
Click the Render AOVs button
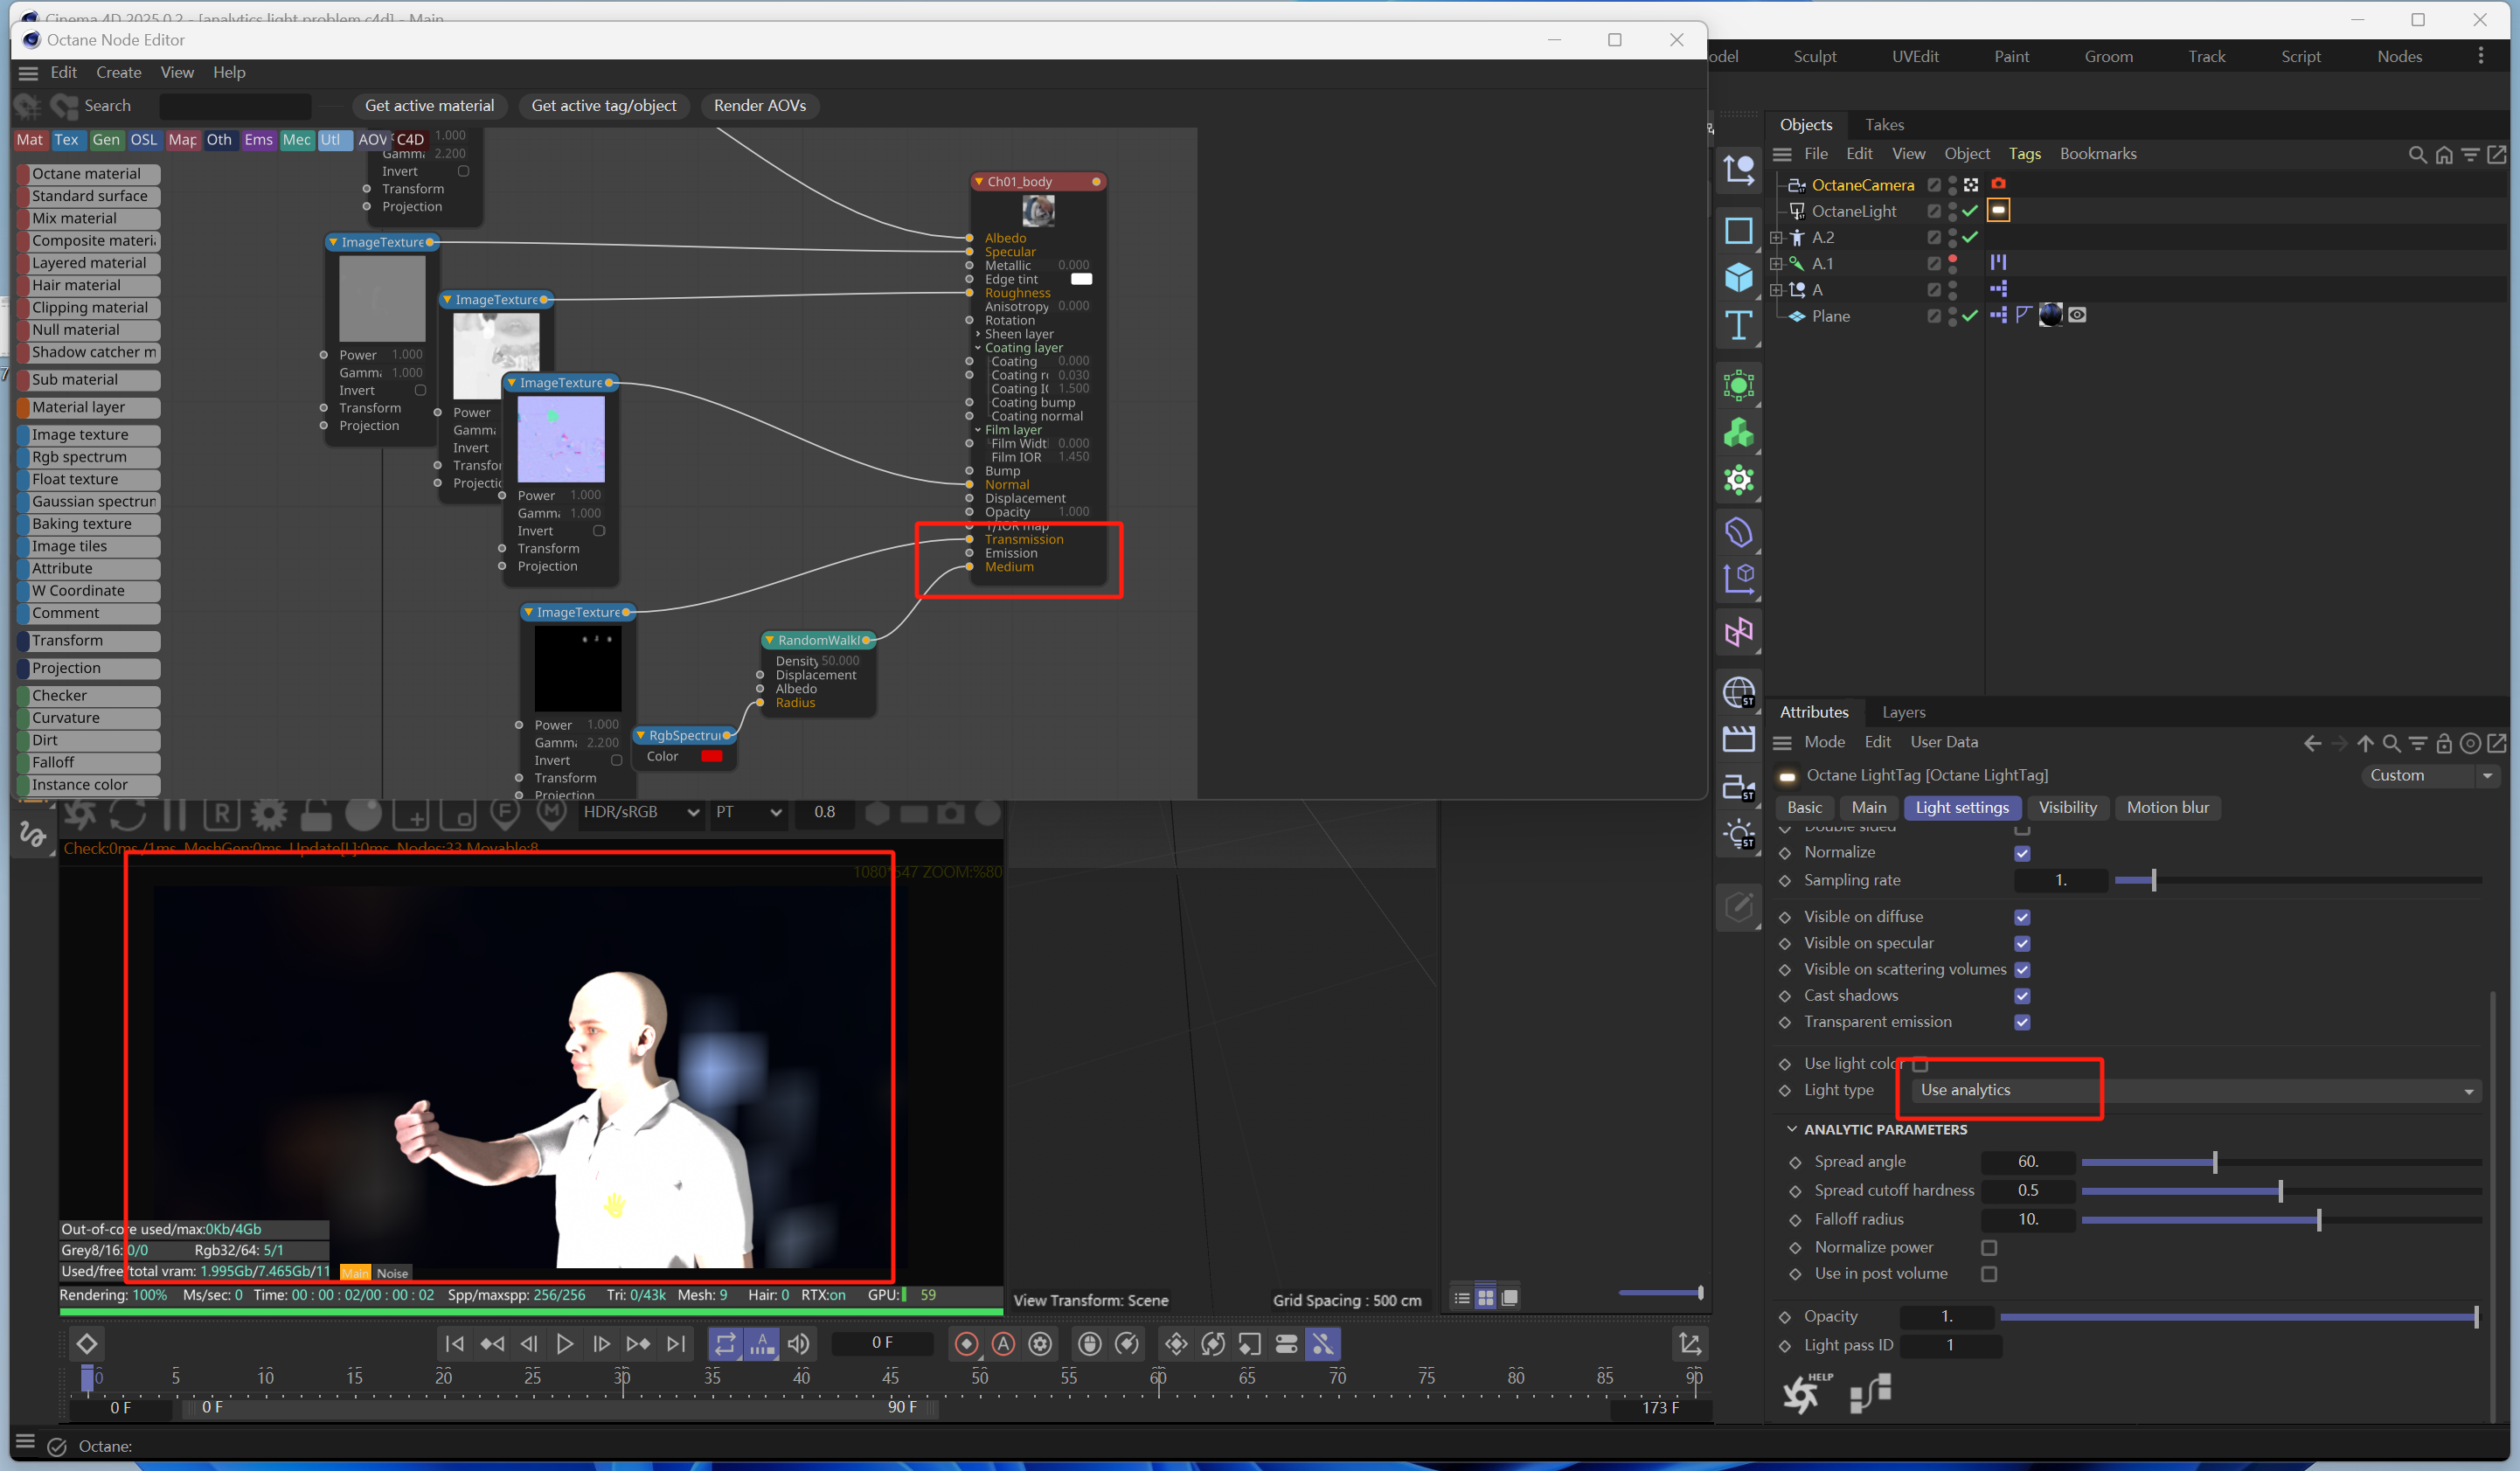click(x=759, y=105)
